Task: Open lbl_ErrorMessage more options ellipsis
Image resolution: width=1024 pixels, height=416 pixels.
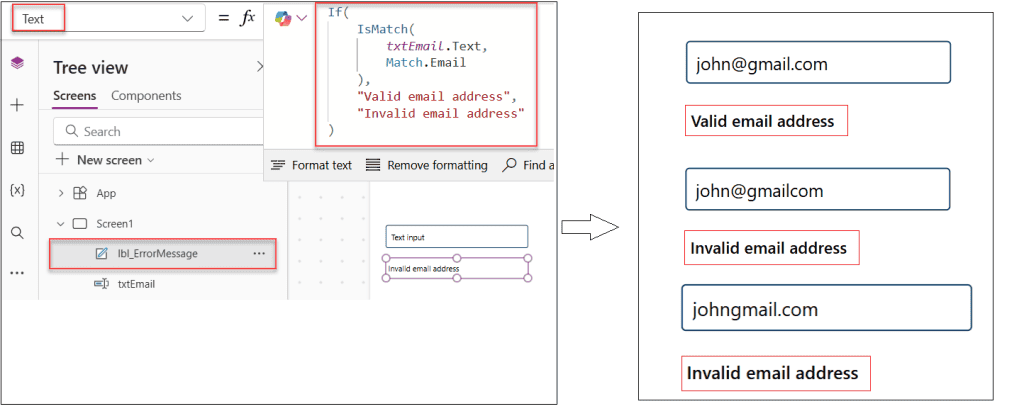Action: (x=259, y=253)
